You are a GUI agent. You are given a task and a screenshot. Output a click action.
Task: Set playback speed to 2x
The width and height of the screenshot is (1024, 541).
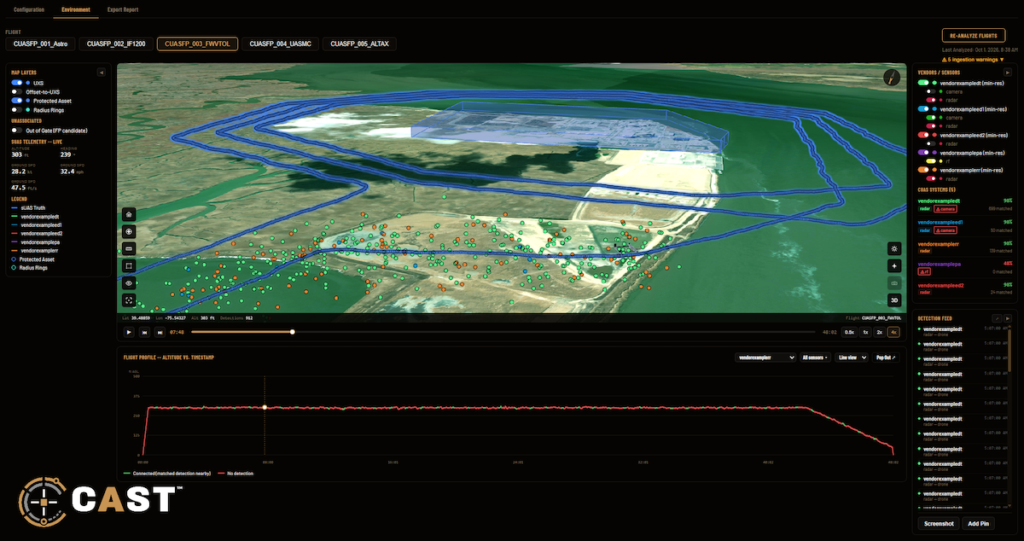(880, 332)
